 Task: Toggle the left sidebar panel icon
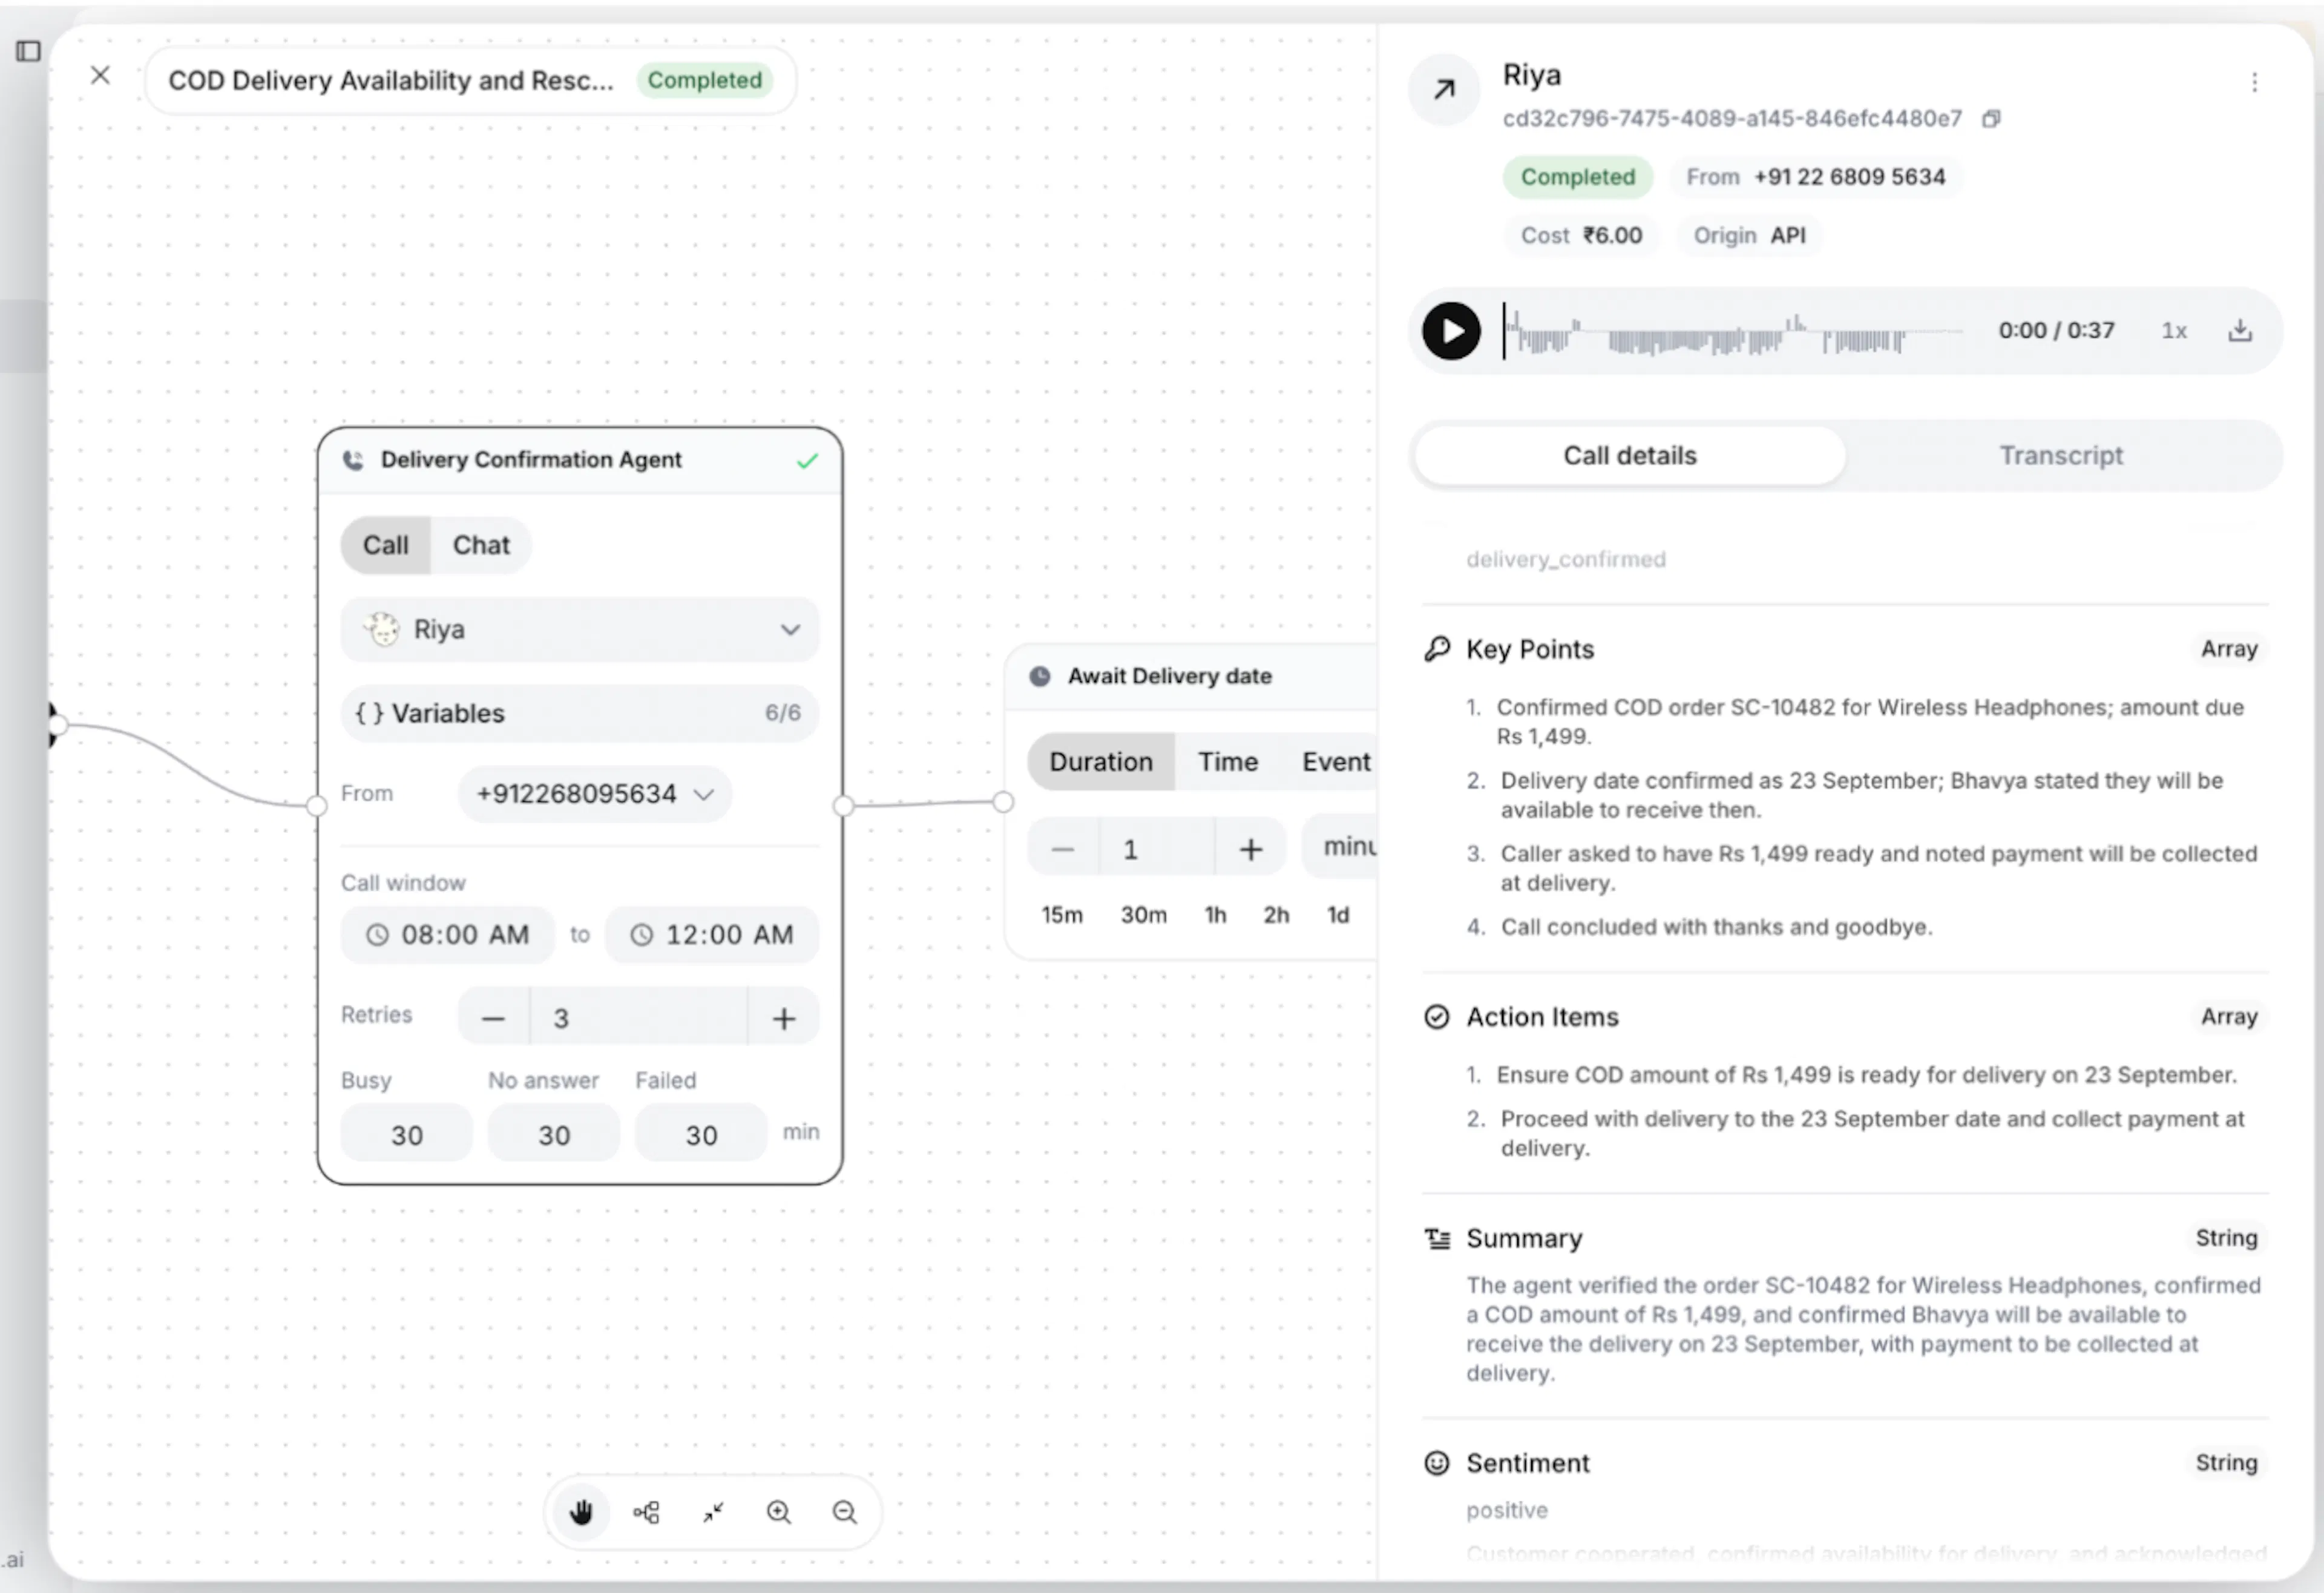(x=28, y=51)
